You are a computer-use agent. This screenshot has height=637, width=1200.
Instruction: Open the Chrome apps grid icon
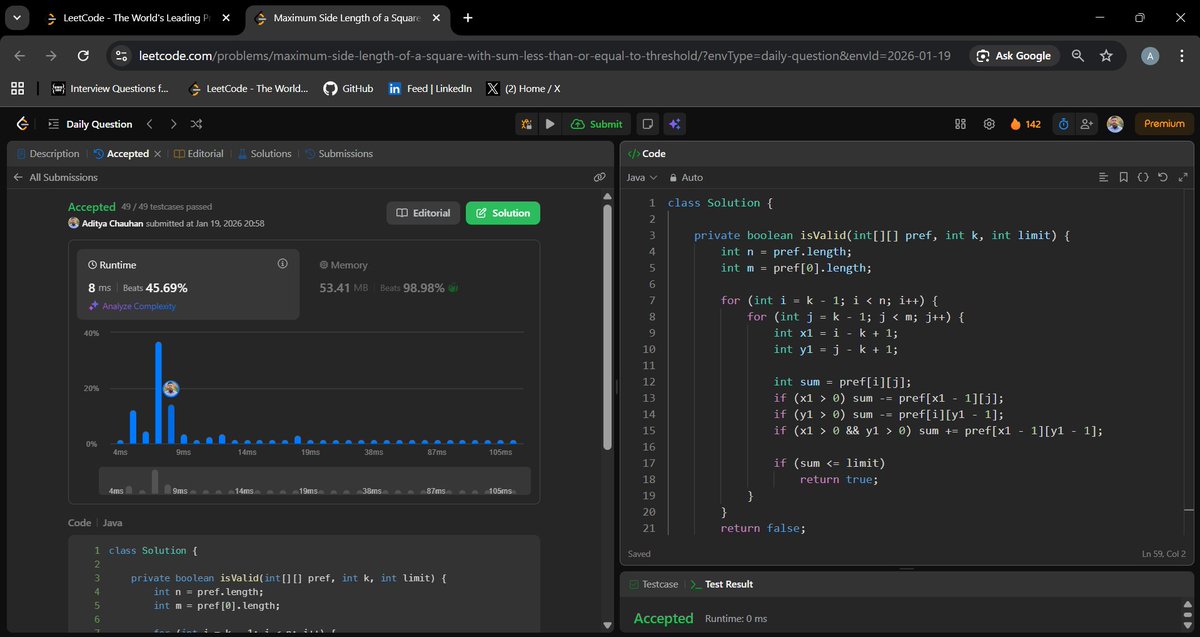[x=17, y=88]
